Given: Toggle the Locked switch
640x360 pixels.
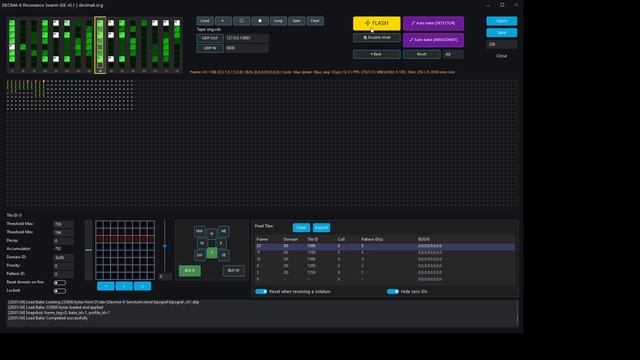Looking at the screenshot, I should coord(60,291).
